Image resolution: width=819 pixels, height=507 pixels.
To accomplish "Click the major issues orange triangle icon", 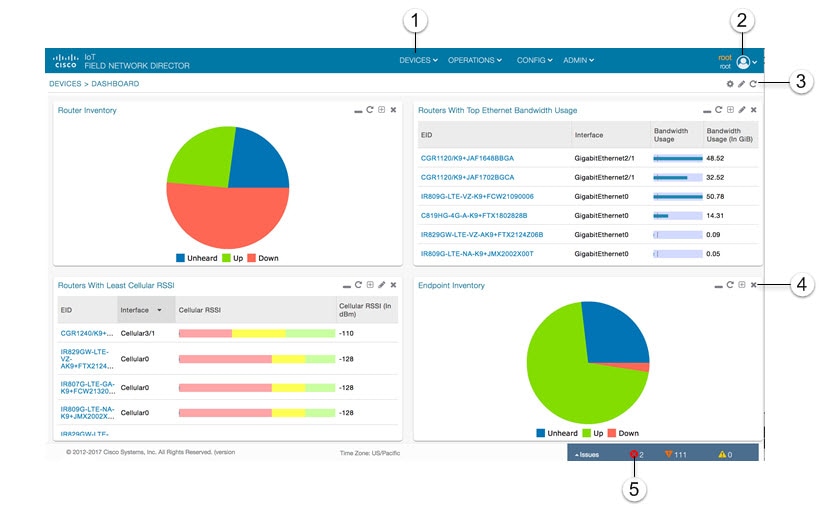I will click(x=668, y=454).
